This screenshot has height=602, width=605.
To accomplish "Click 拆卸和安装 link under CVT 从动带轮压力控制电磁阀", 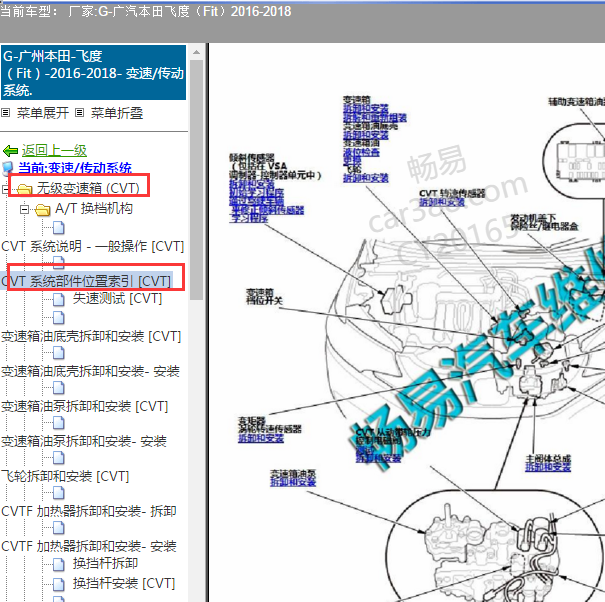I will (379, 458).
